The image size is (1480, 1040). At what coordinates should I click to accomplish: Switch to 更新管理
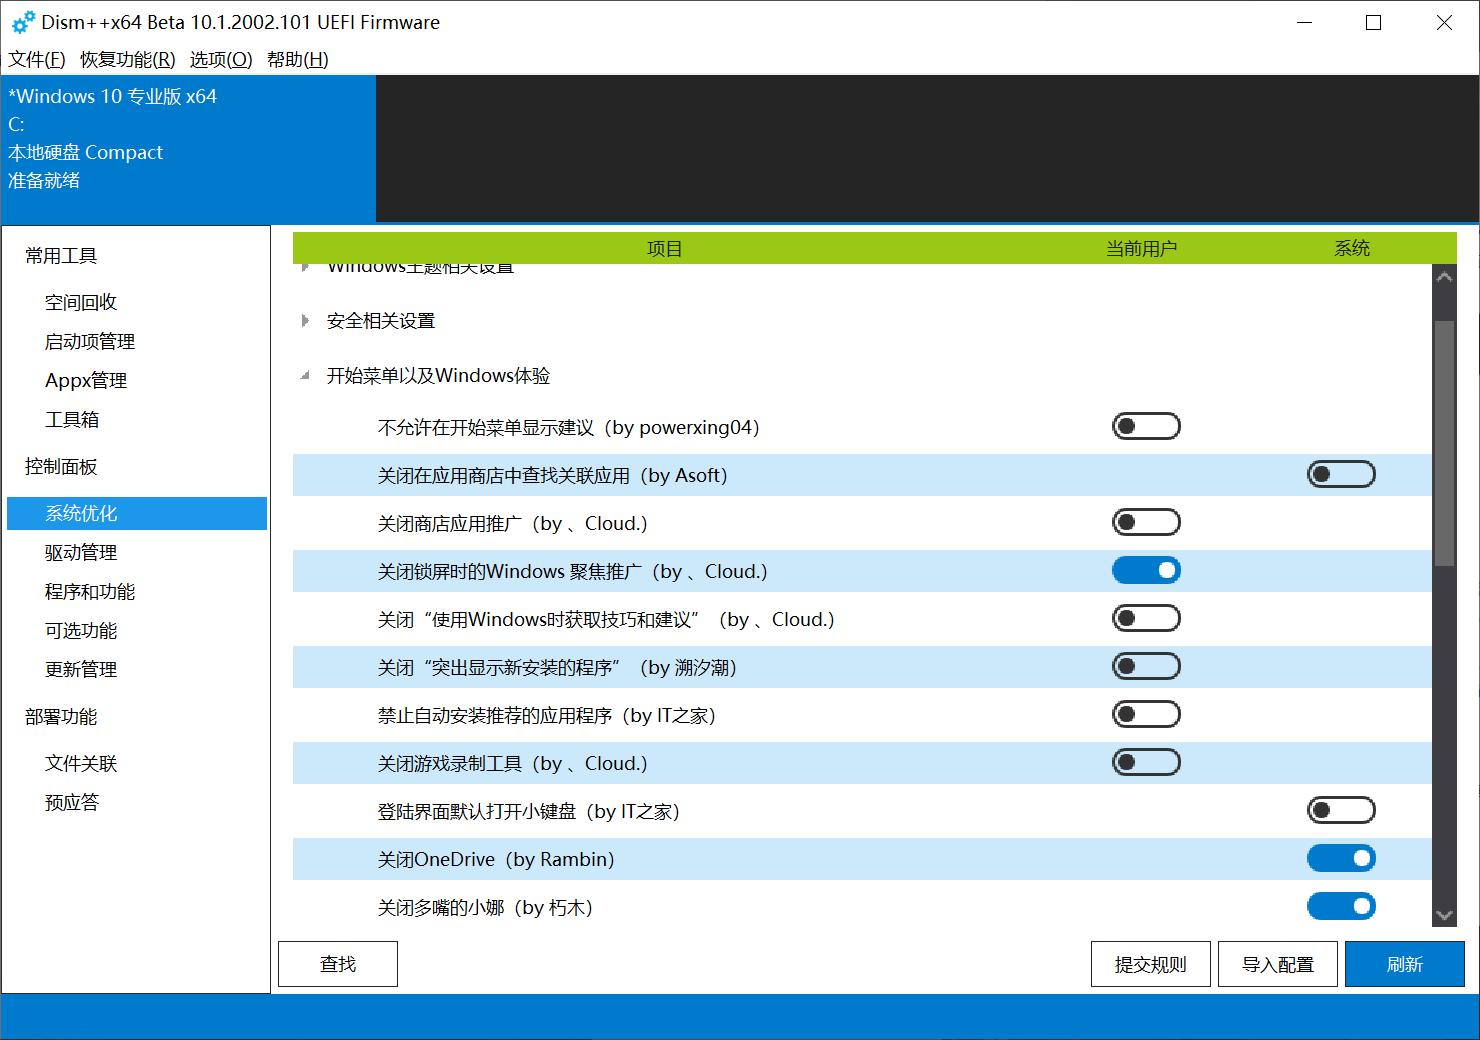pos(80,669)
